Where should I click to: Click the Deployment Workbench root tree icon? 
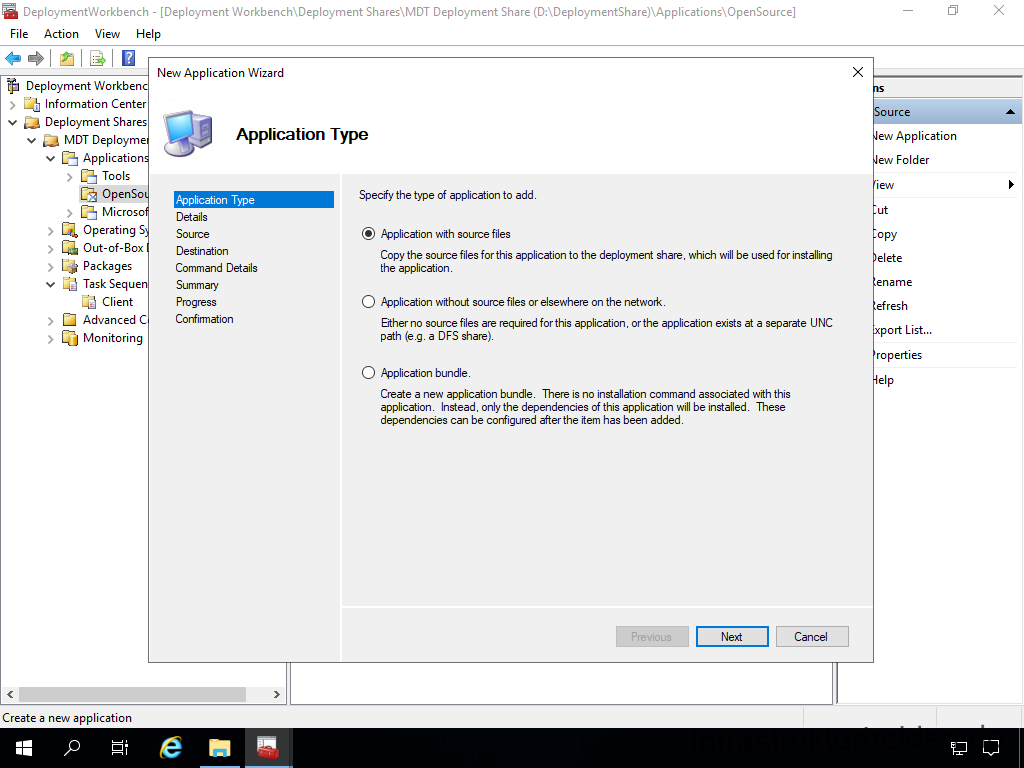(13, 86)
